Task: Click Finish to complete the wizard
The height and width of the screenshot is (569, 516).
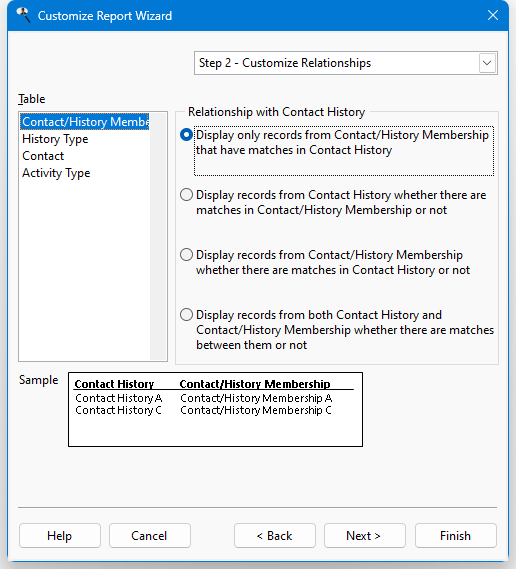Action: (456, 536)
